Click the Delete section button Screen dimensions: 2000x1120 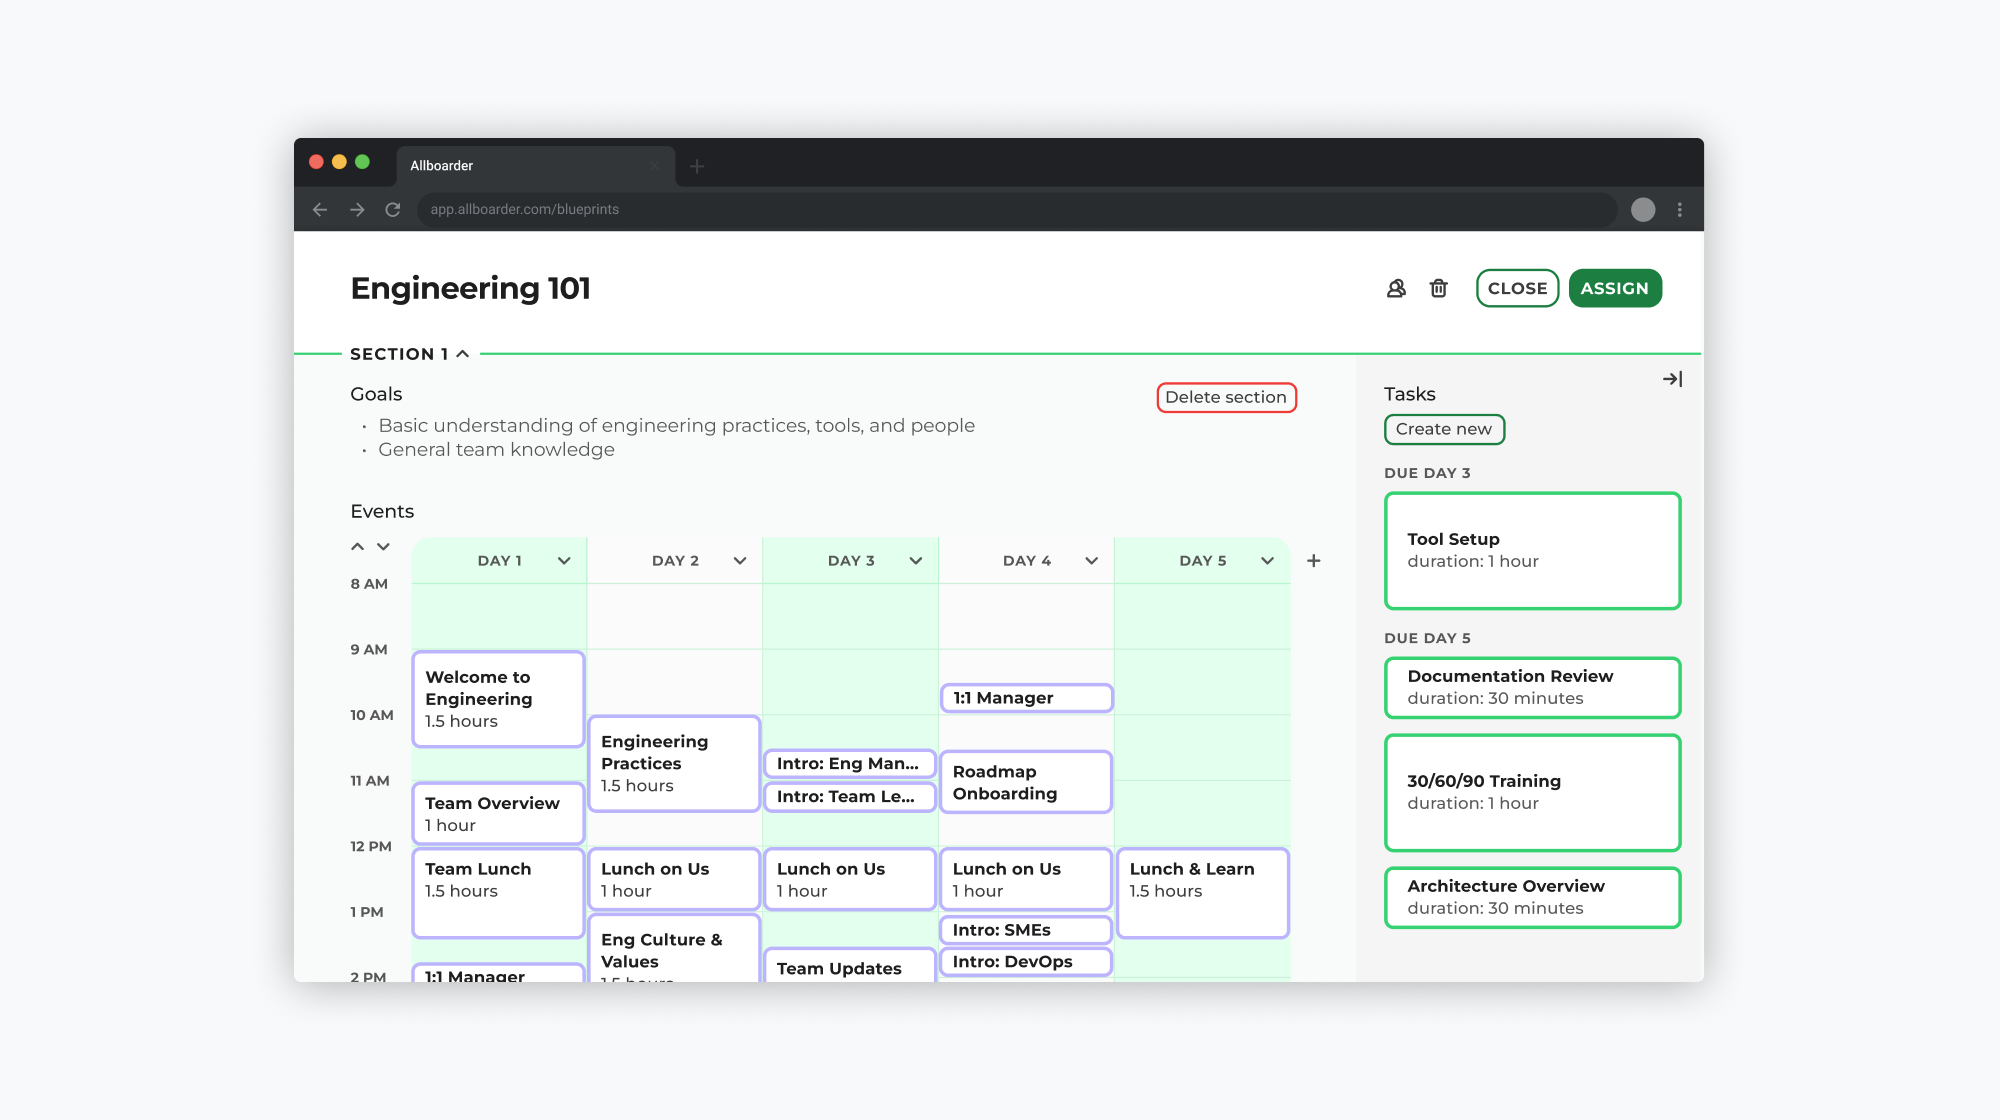[1226, 397]
